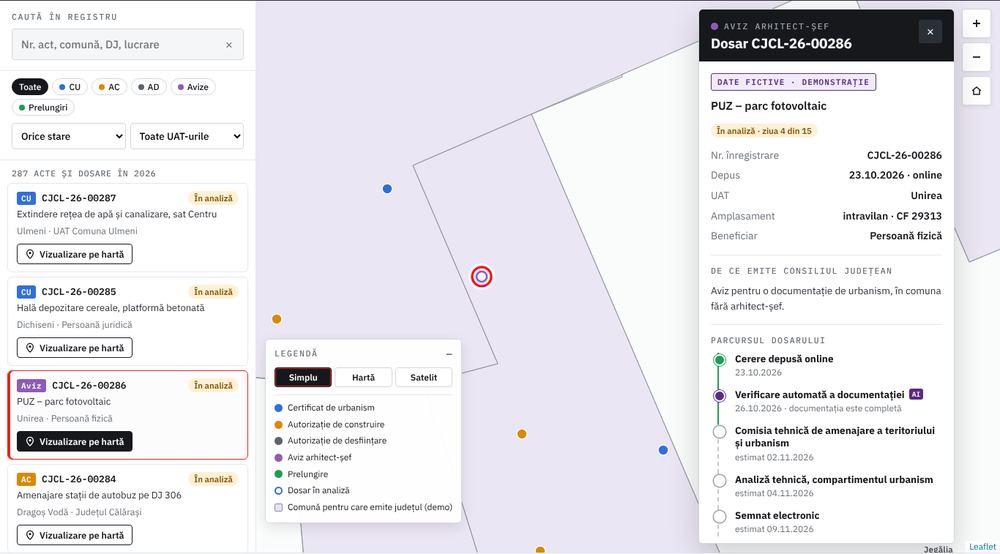This screenshot has height=554, width=1000.
Task: Click CU badge of CJCL-26-00287
Action: (26, 198)
